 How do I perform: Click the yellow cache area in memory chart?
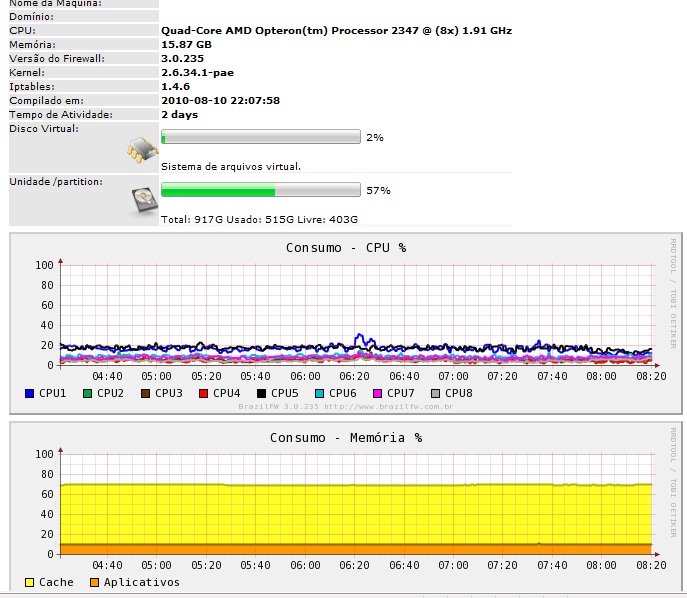[356, 515]
